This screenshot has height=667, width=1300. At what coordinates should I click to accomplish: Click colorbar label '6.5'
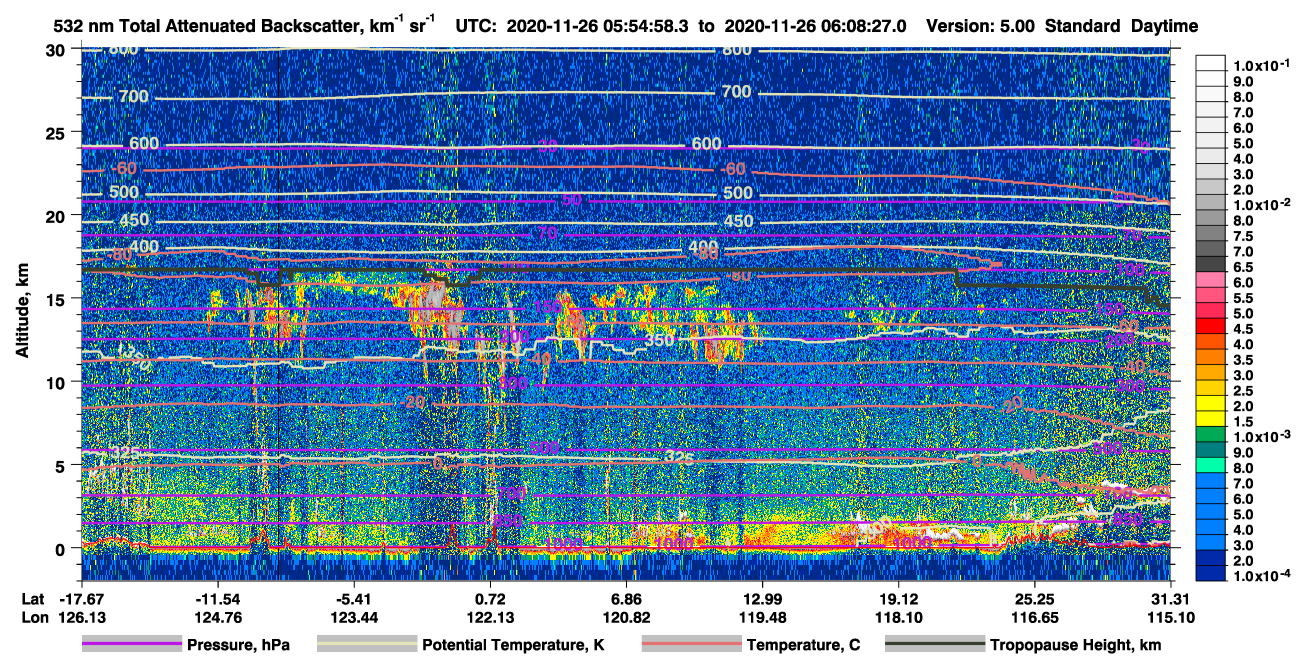[1243, 268]
